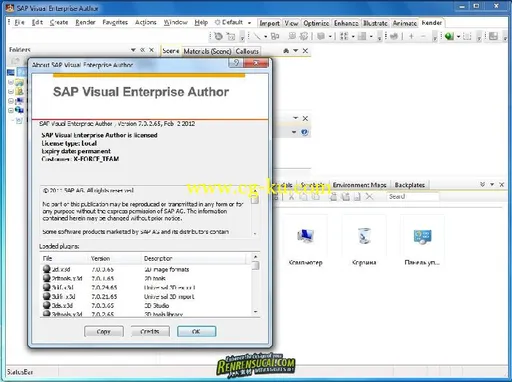Click the pin icon in Folders panel header
Image resolution: width=512 pixels, height=382 pixels.
(143, 50)
